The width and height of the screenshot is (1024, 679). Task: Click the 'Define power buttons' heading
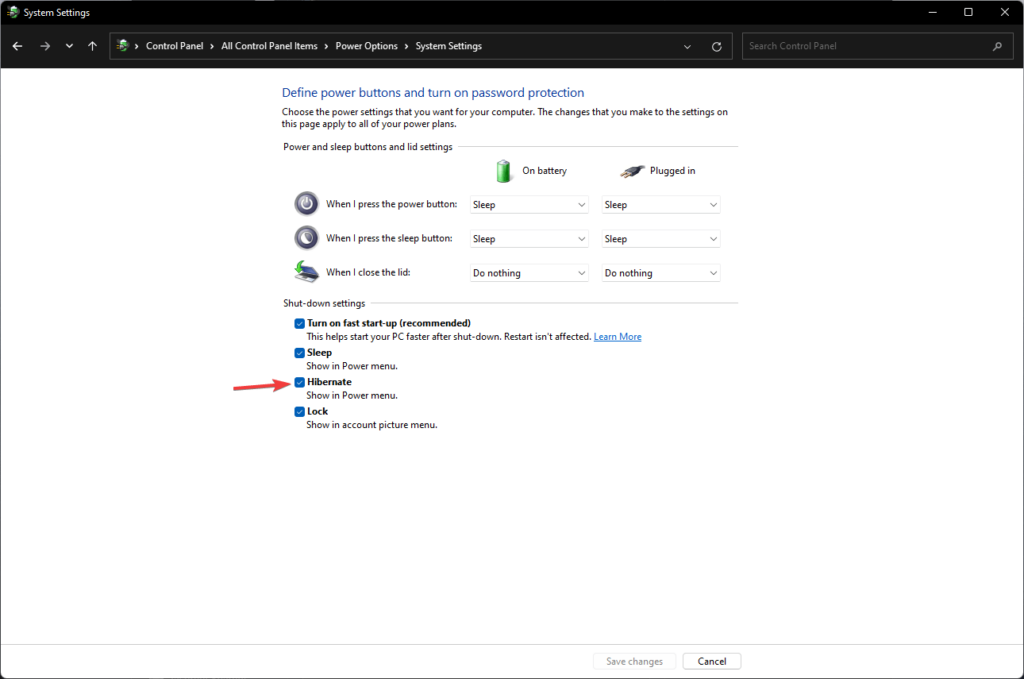click(433, 93)
